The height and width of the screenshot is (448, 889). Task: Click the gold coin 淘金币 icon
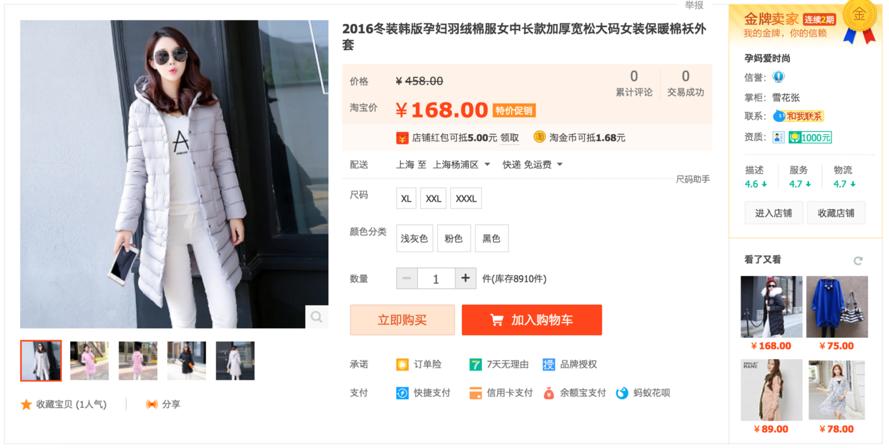pos(539,137)
